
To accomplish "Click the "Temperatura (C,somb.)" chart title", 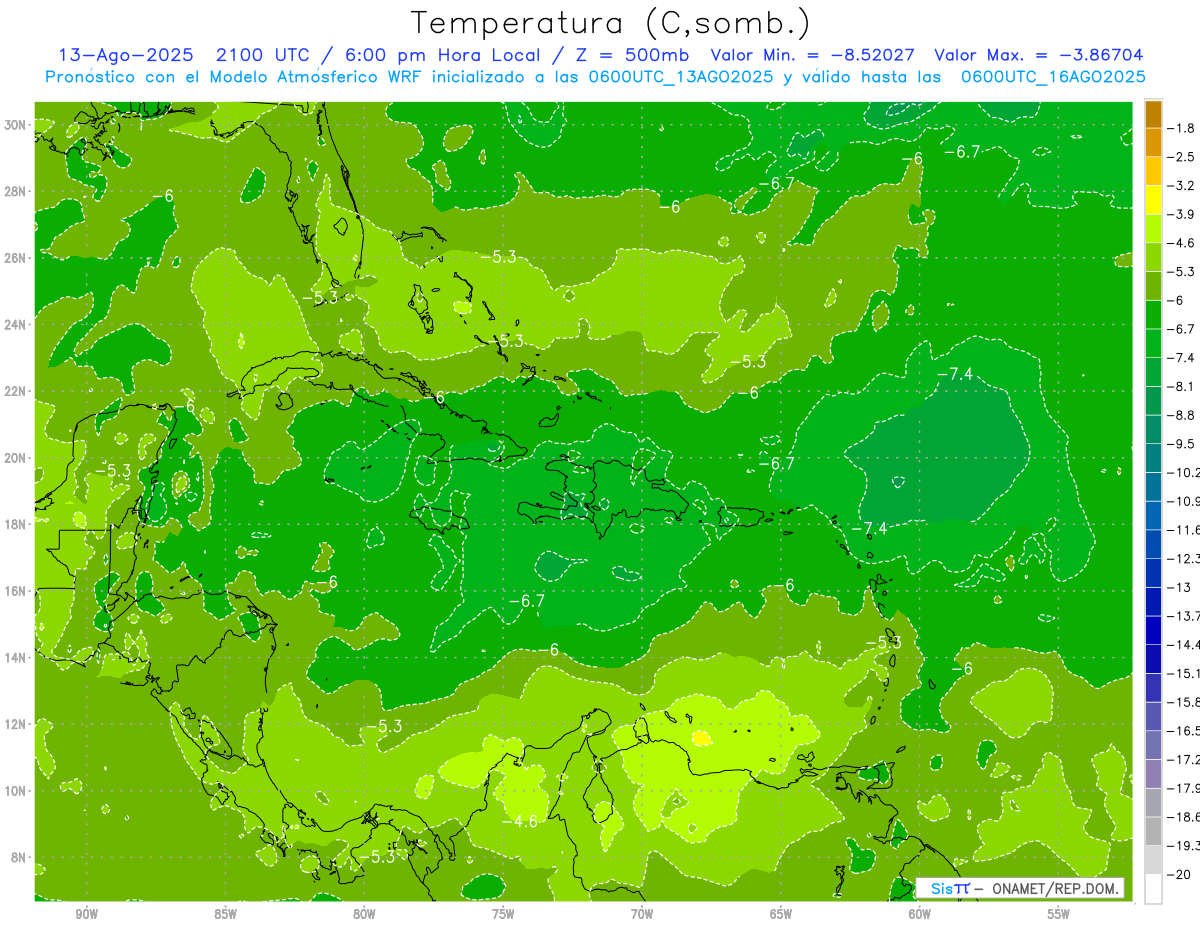I will point(611,24).
